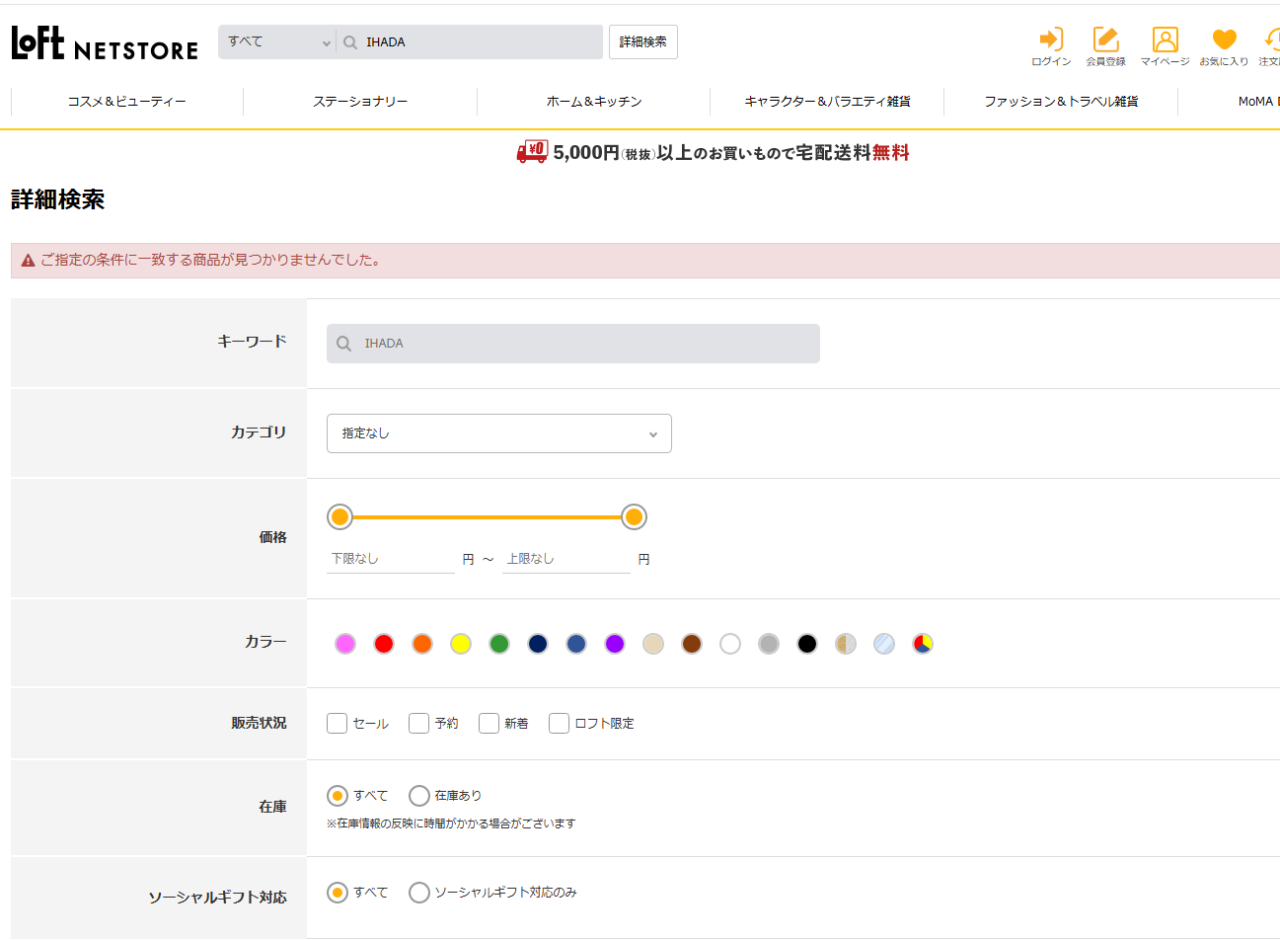The width and height of the screenshot is (1280, 940).
Task: Open the コスメ＆ビューティー menu
Action: (127, 102)
